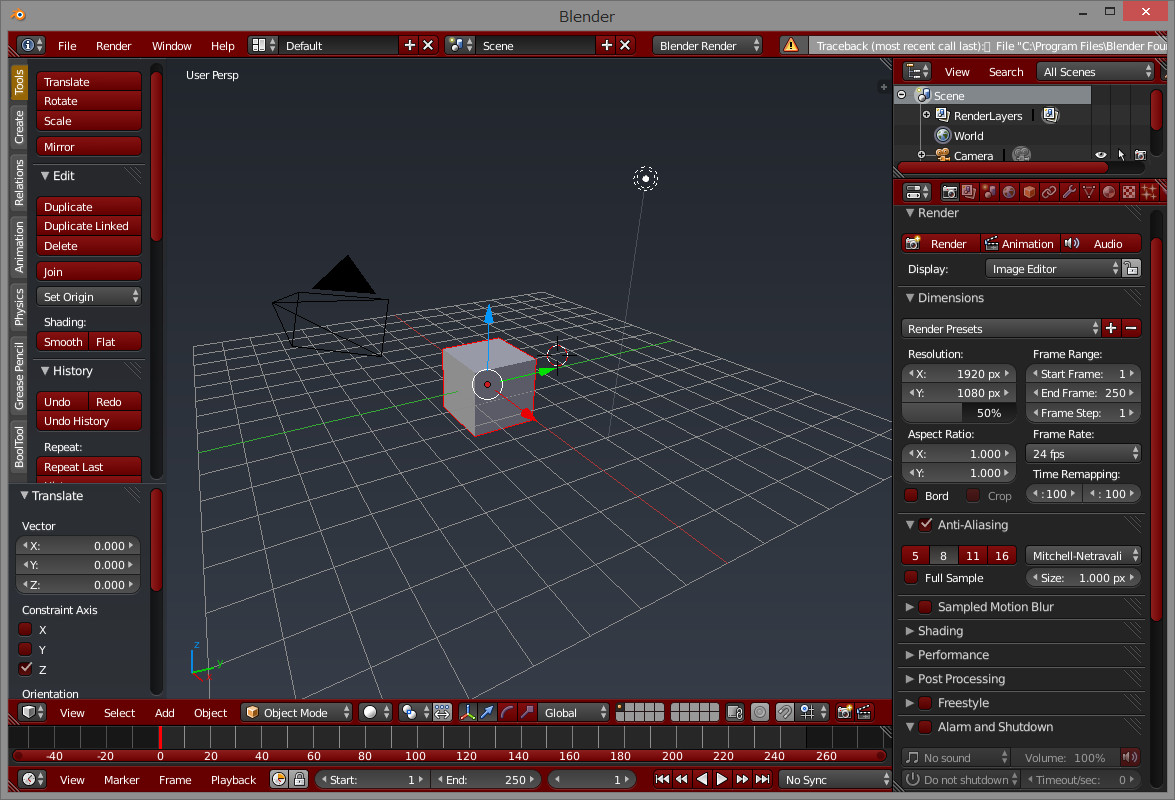Toggle the Bord checkbox
Image resolution: width=1175 pixels, height=800 pixels.
pyautogui.click(x=911, y=495)
